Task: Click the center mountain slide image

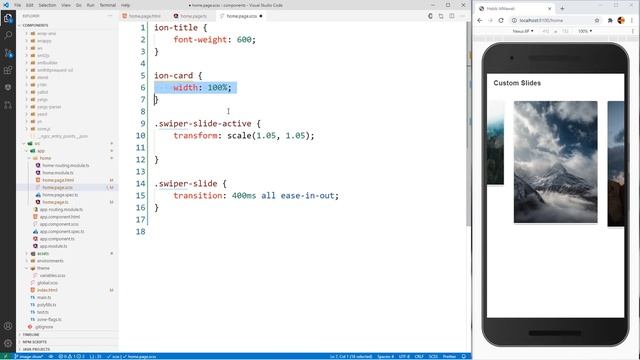Action: tap(556, 162)
